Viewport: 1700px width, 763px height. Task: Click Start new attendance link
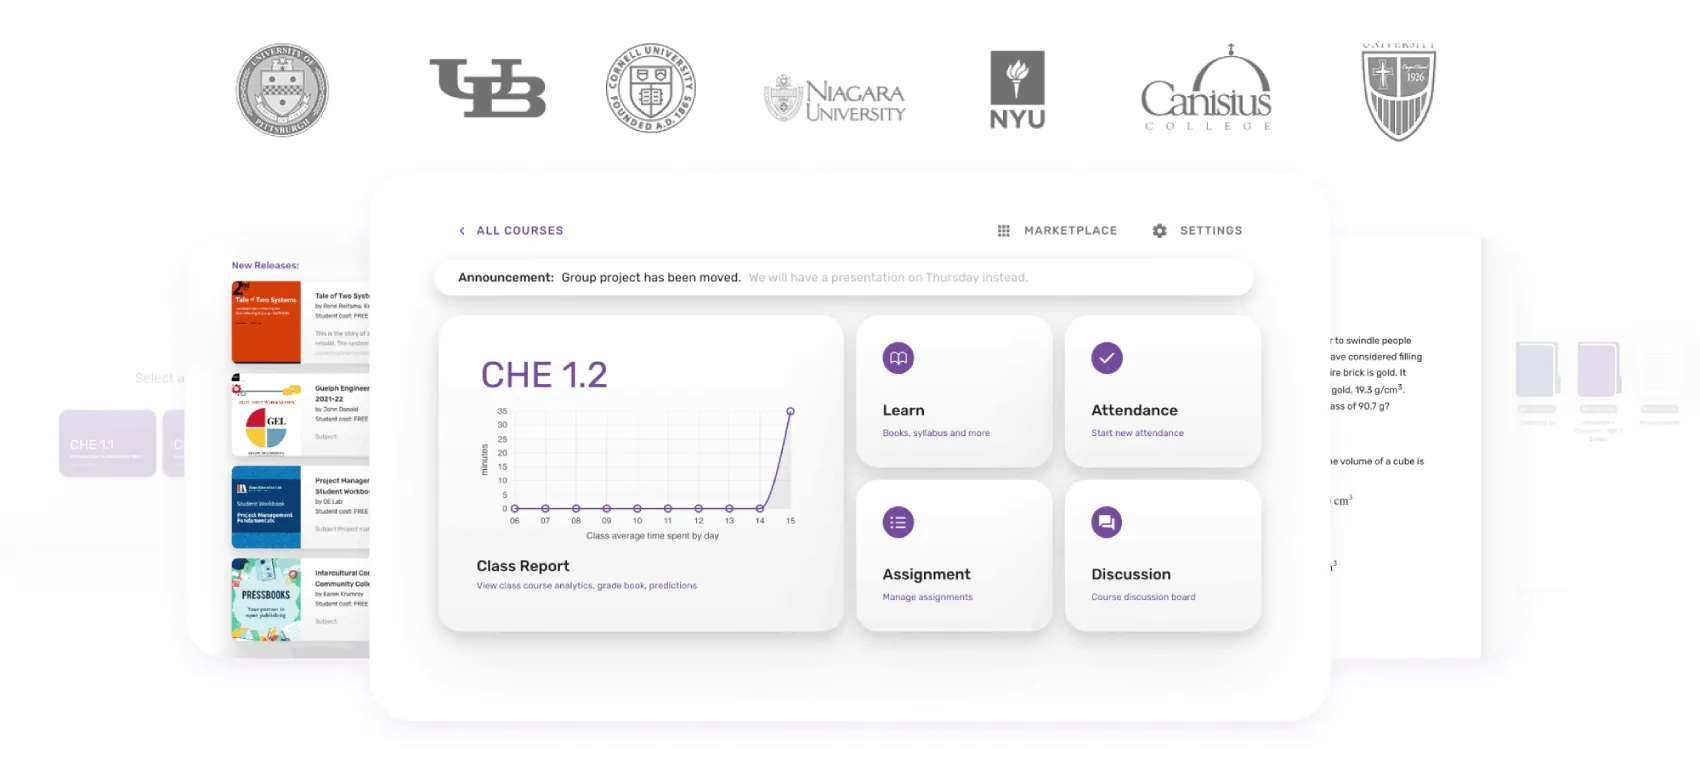point(1137,433)
